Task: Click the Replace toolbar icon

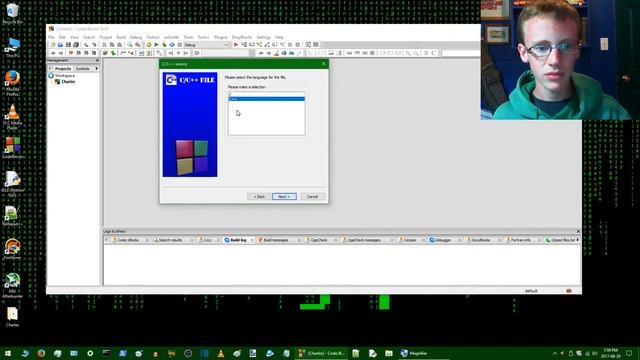Action: [138, 44]
